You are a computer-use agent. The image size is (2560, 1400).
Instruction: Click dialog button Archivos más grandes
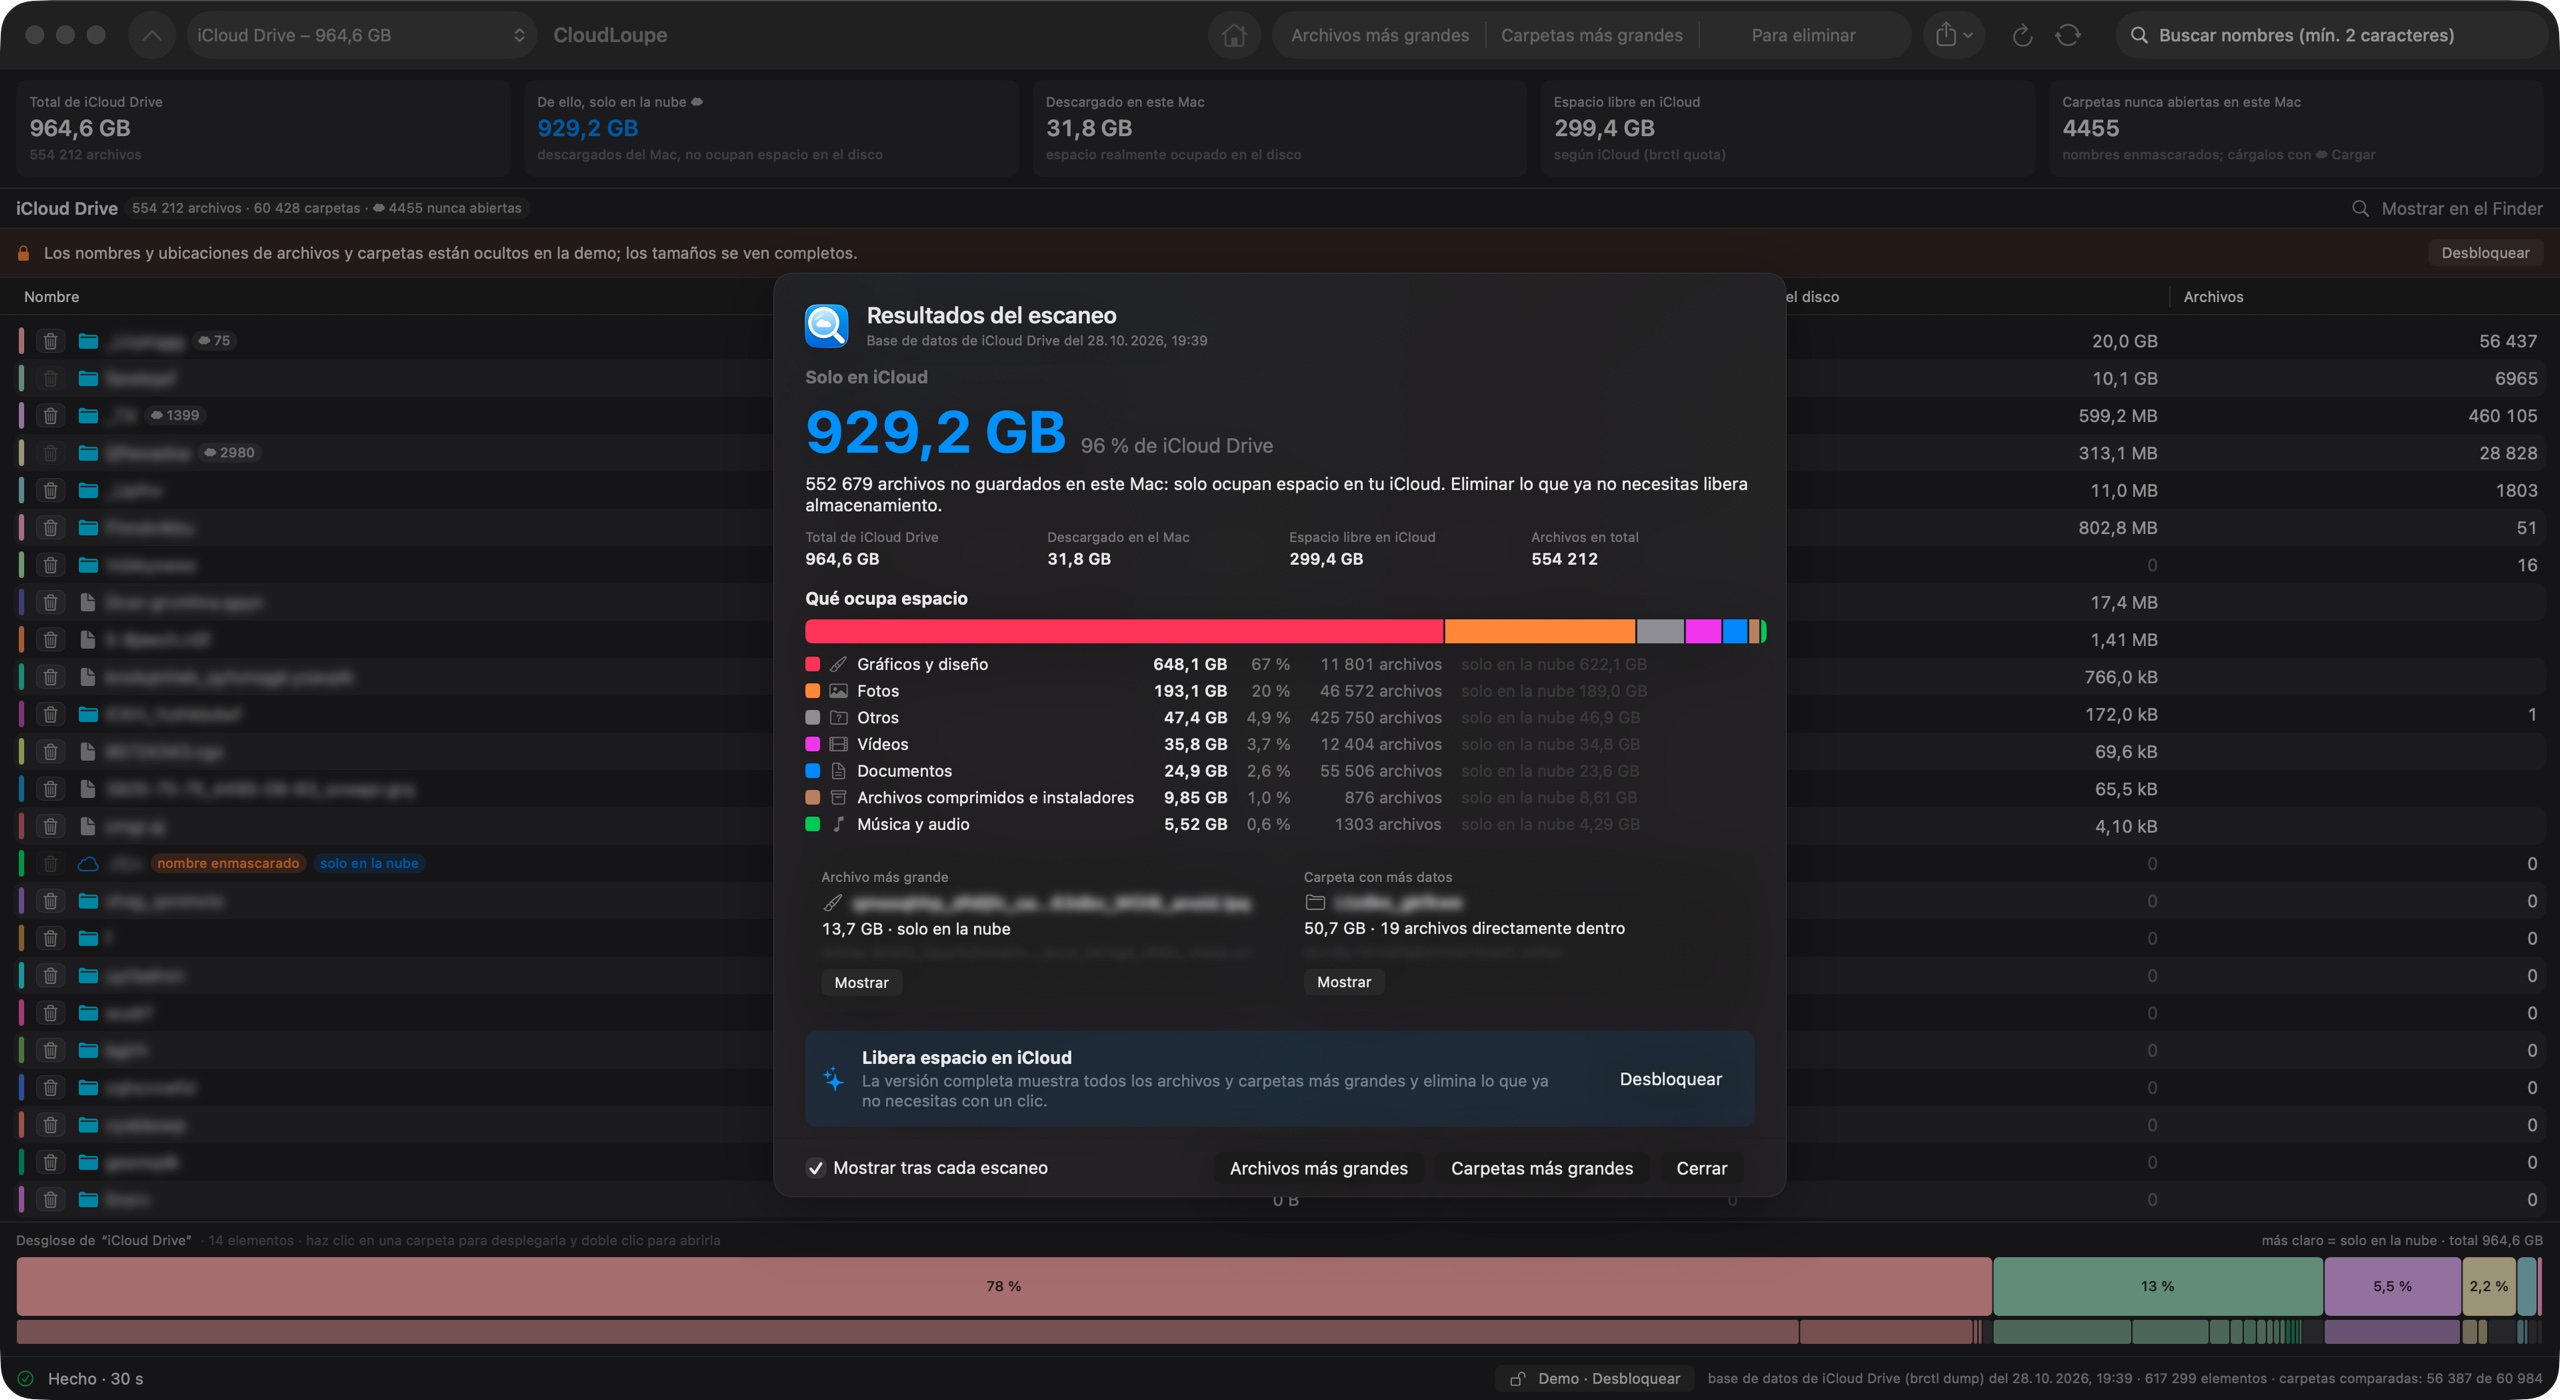coord(1318,1168)
